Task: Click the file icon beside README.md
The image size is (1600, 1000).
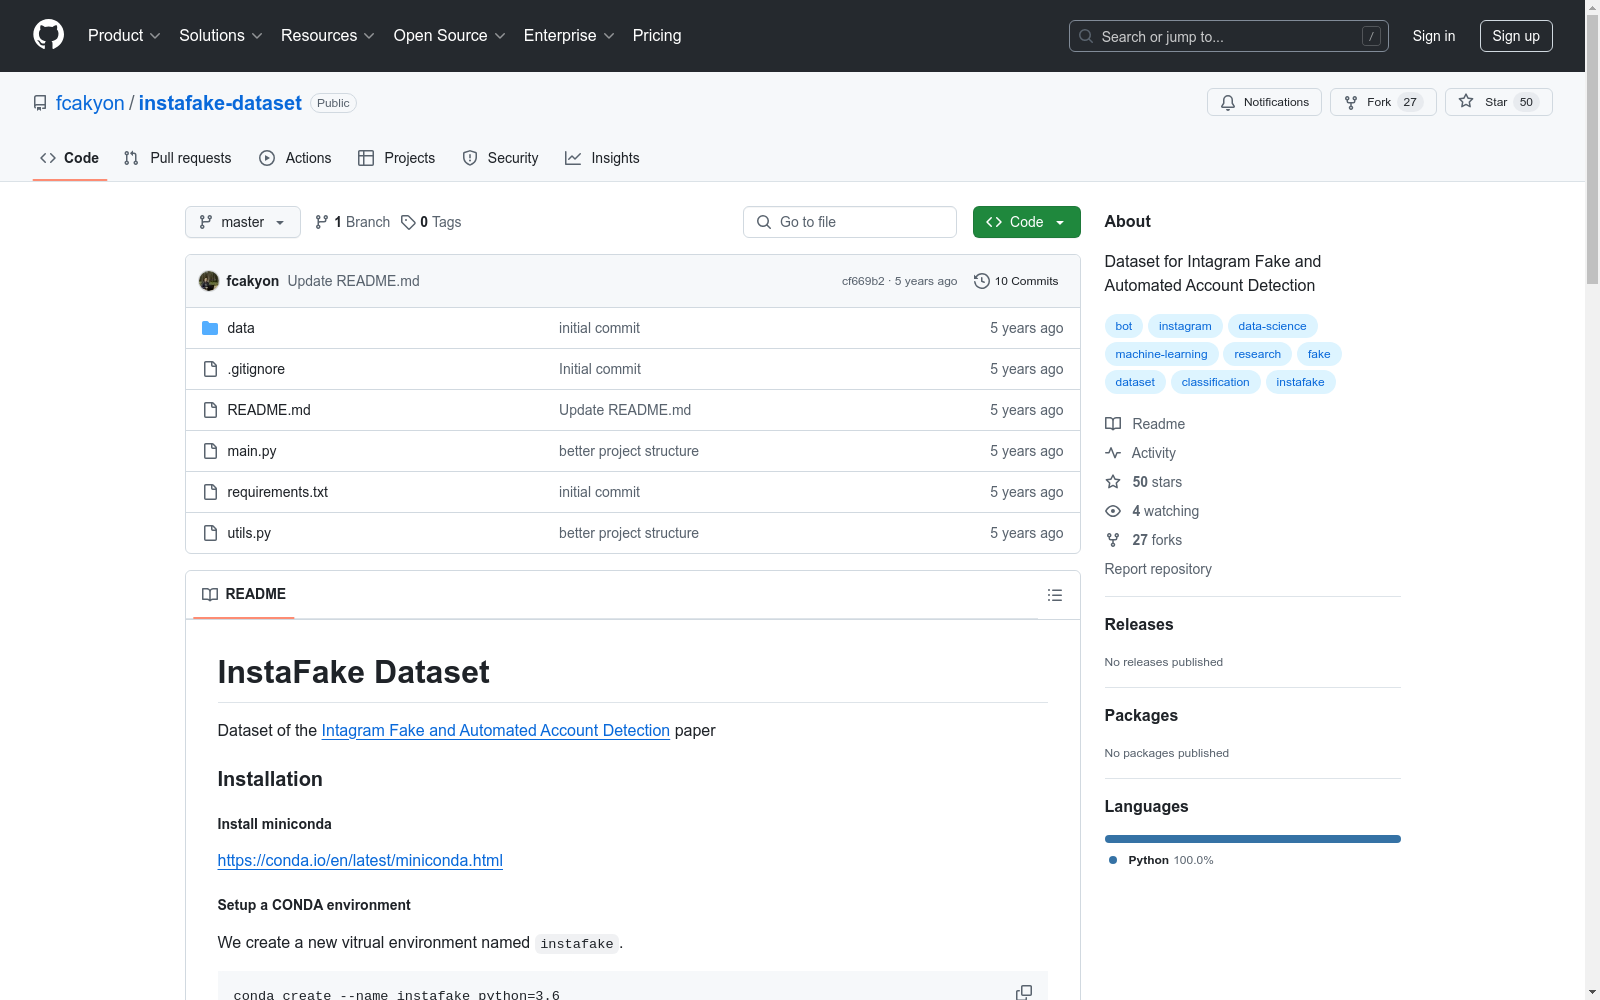Action: 210,410
